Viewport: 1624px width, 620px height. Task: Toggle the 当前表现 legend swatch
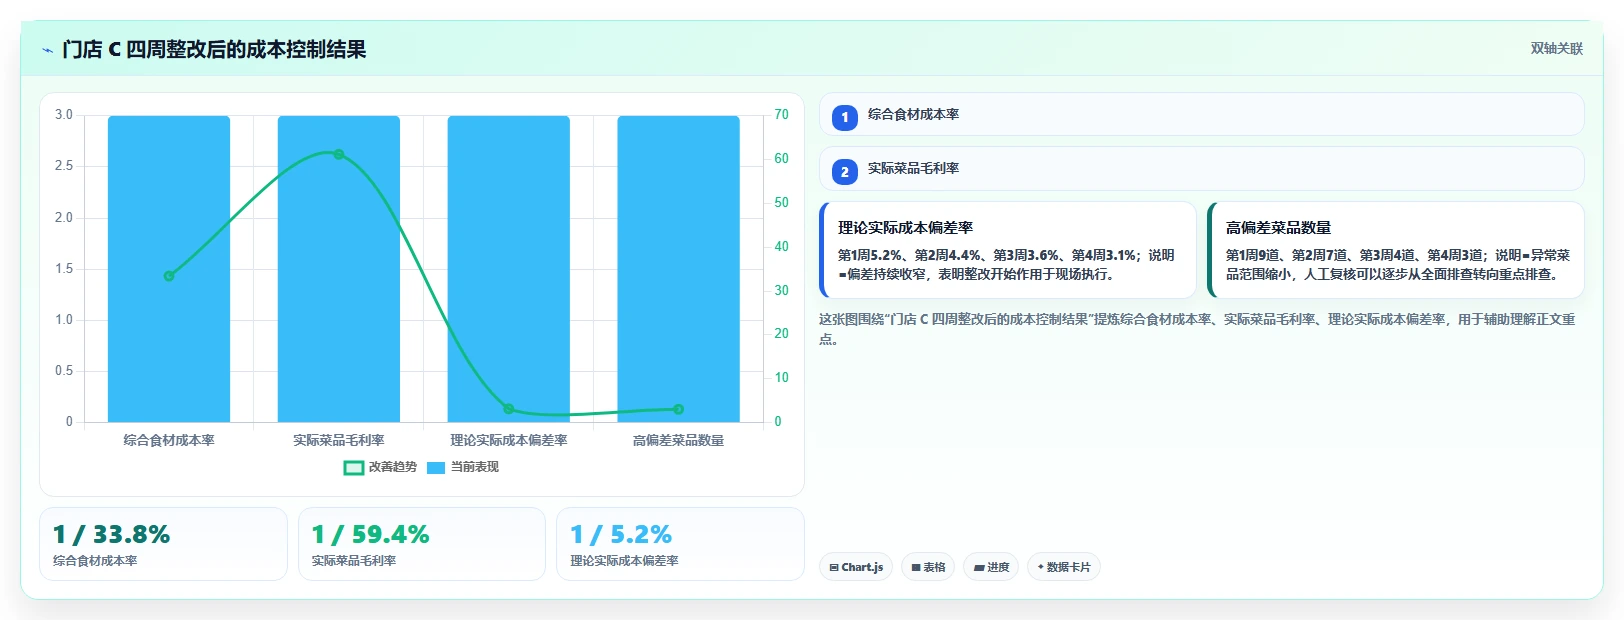tap(436, 467)
